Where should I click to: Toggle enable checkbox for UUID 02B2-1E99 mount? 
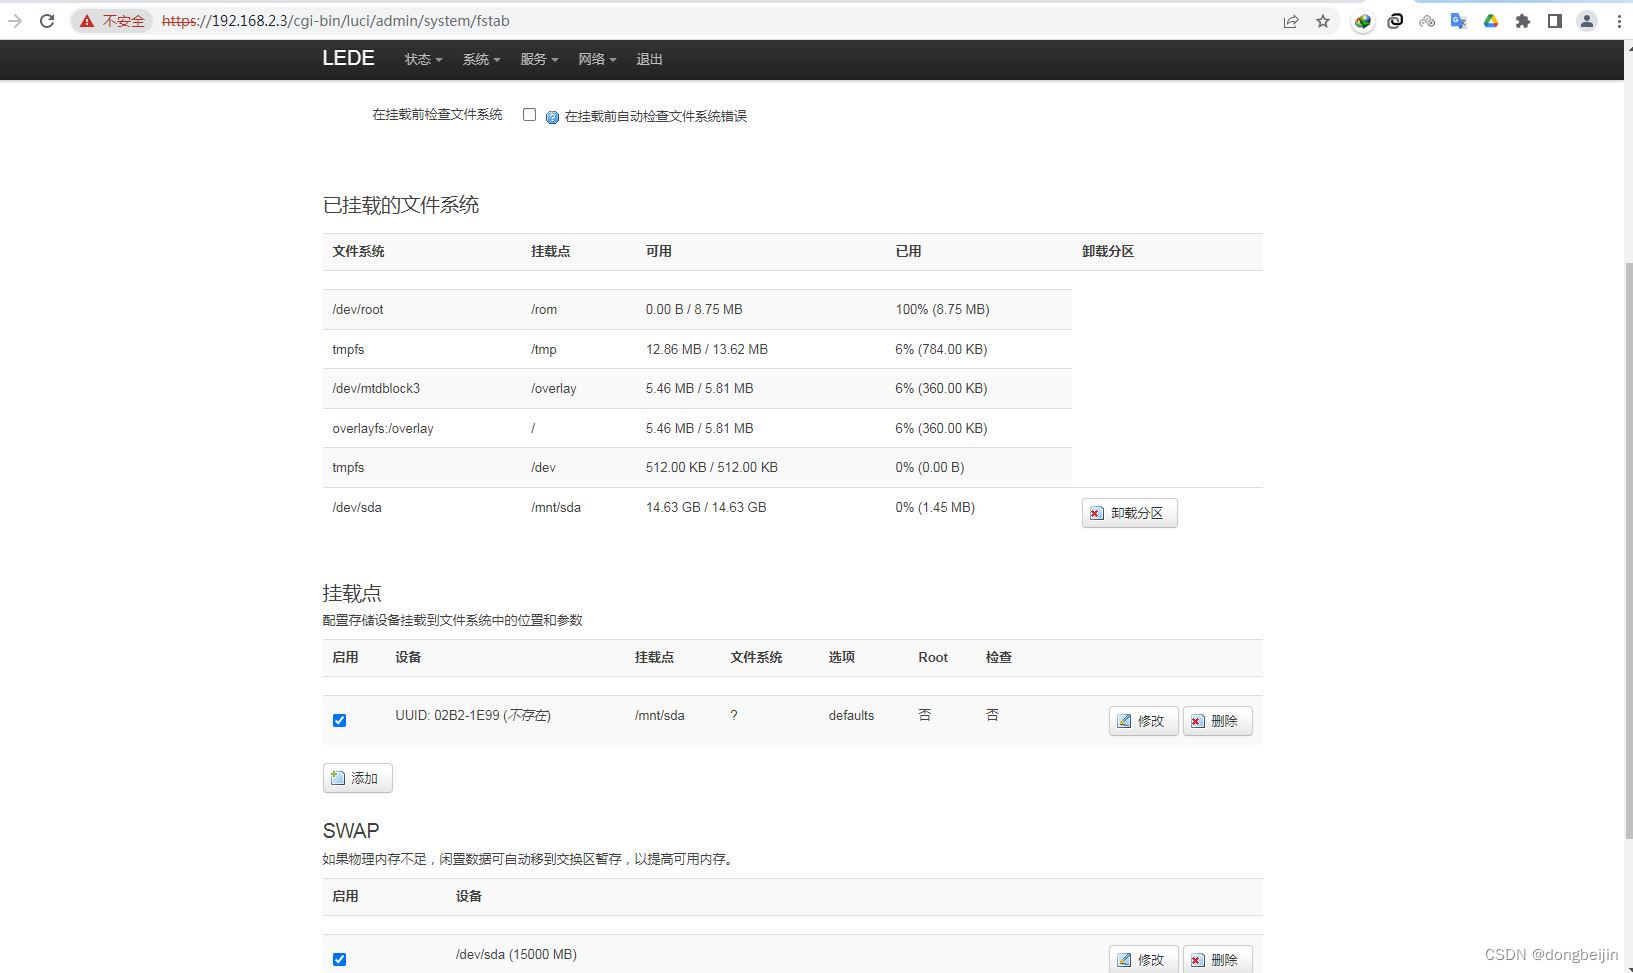[x=339, y=720]
